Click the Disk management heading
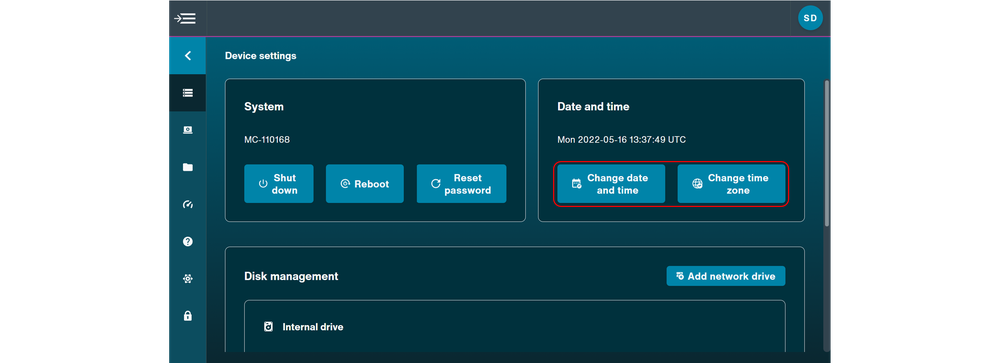Image resolution: width=1000 pixels, height=363 pixels. pyautogui.click(x=291, y=276)
